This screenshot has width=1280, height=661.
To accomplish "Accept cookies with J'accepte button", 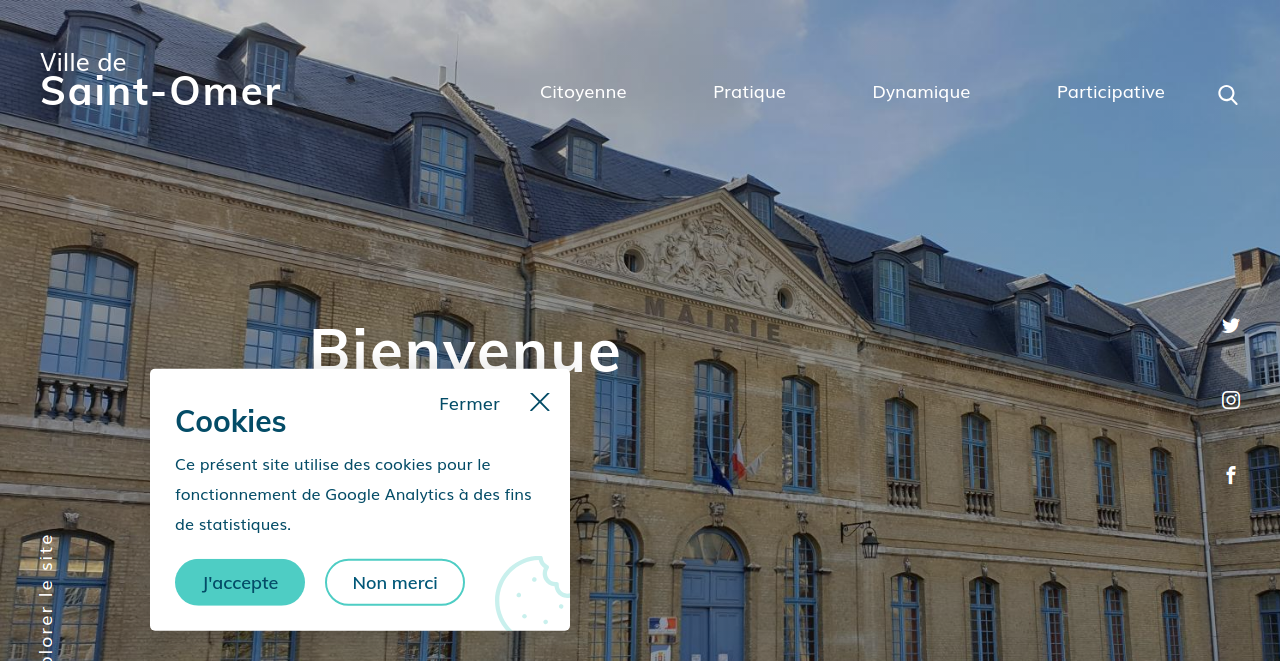I will [x=240, y=582].
